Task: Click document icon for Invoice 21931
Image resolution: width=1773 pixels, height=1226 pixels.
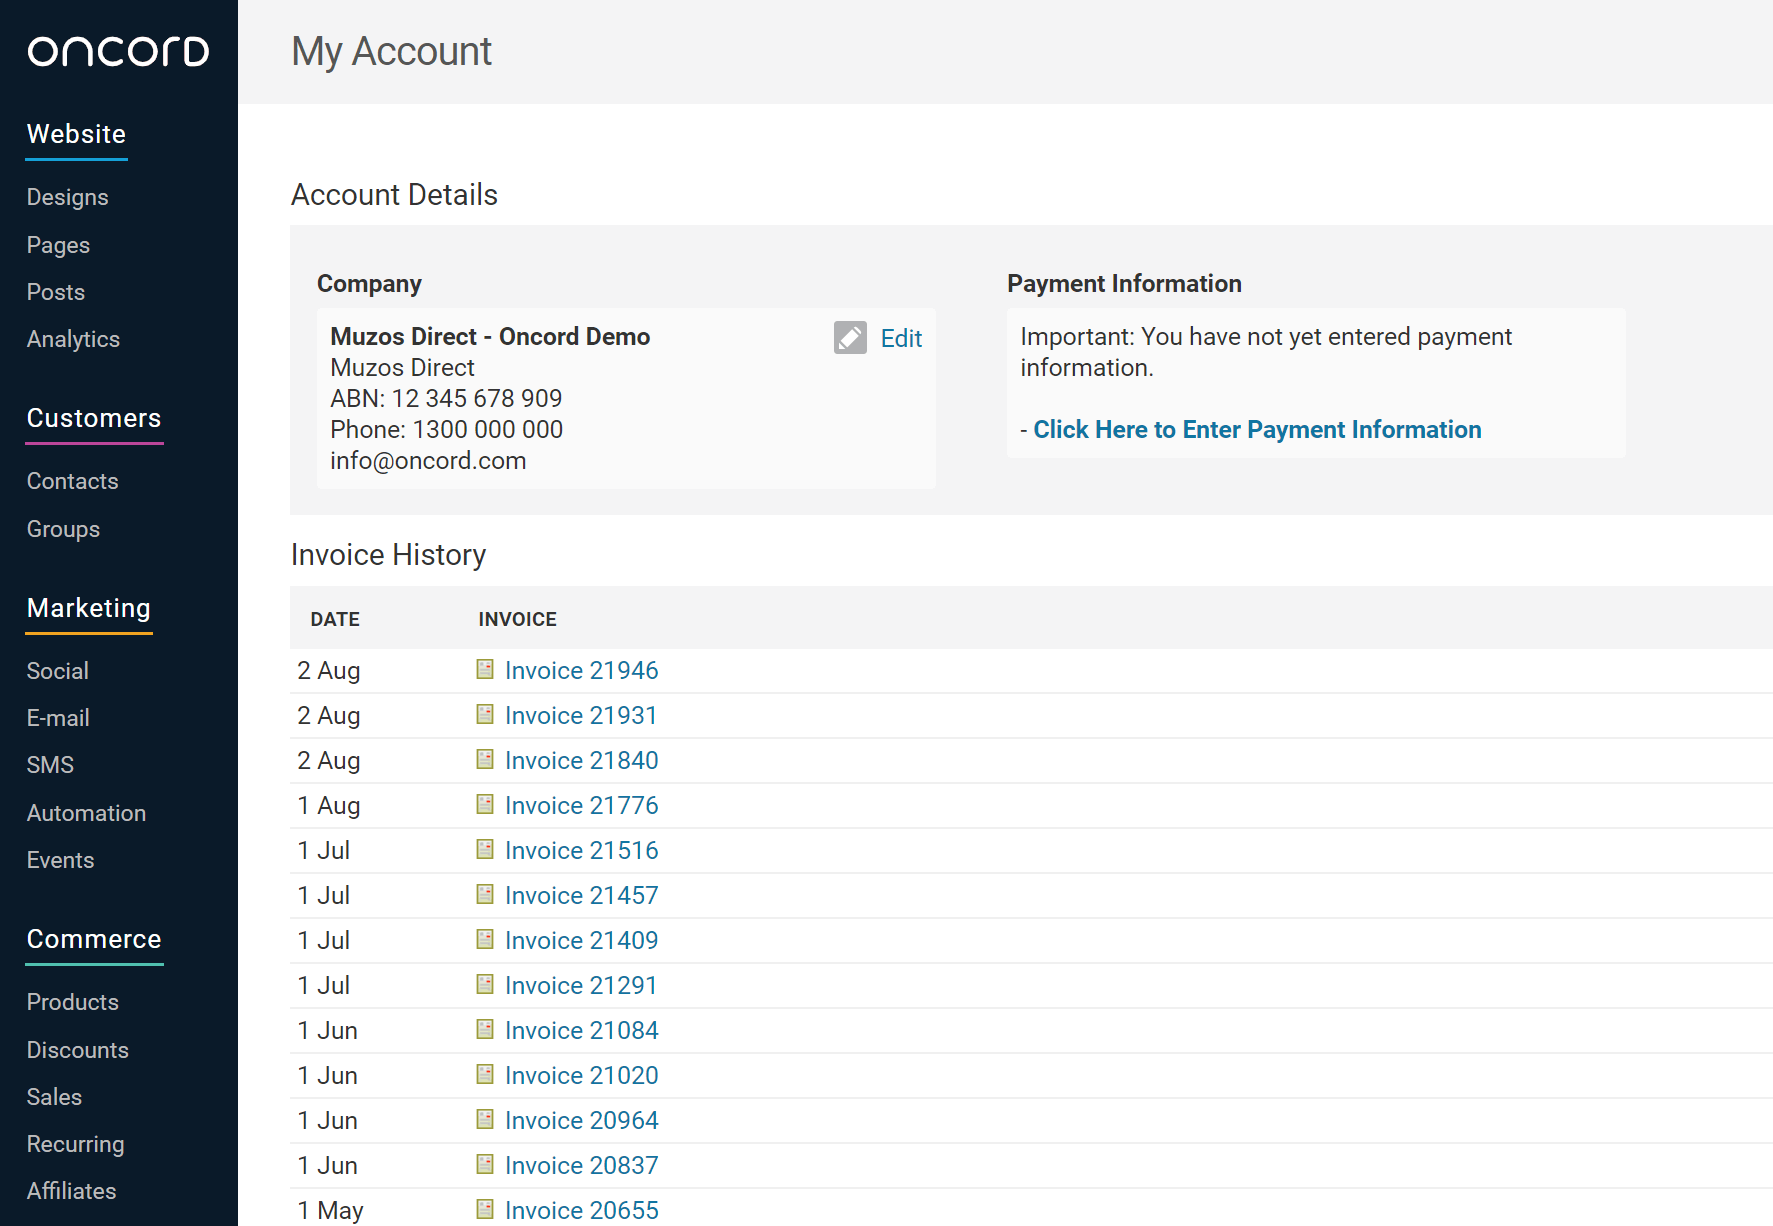Action: pyautogui.click(x=485, y=714)
